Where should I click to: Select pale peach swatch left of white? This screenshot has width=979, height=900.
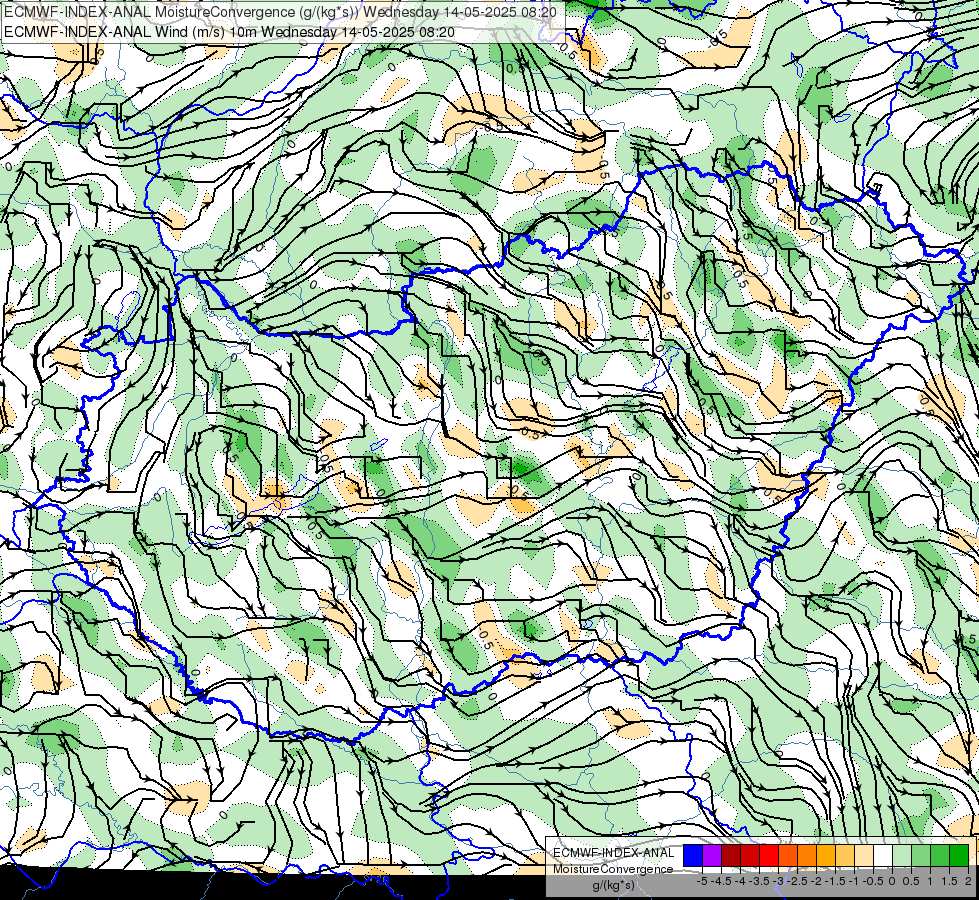[864, 856]
